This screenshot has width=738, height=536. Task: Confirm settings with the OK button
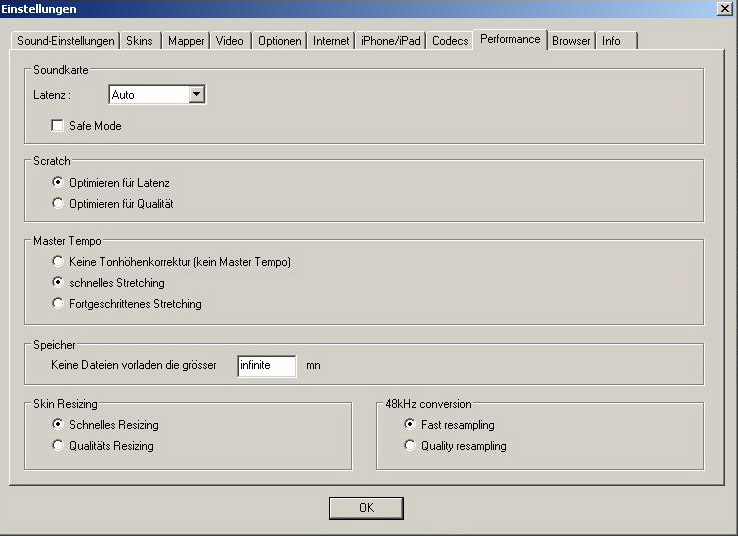366,508
